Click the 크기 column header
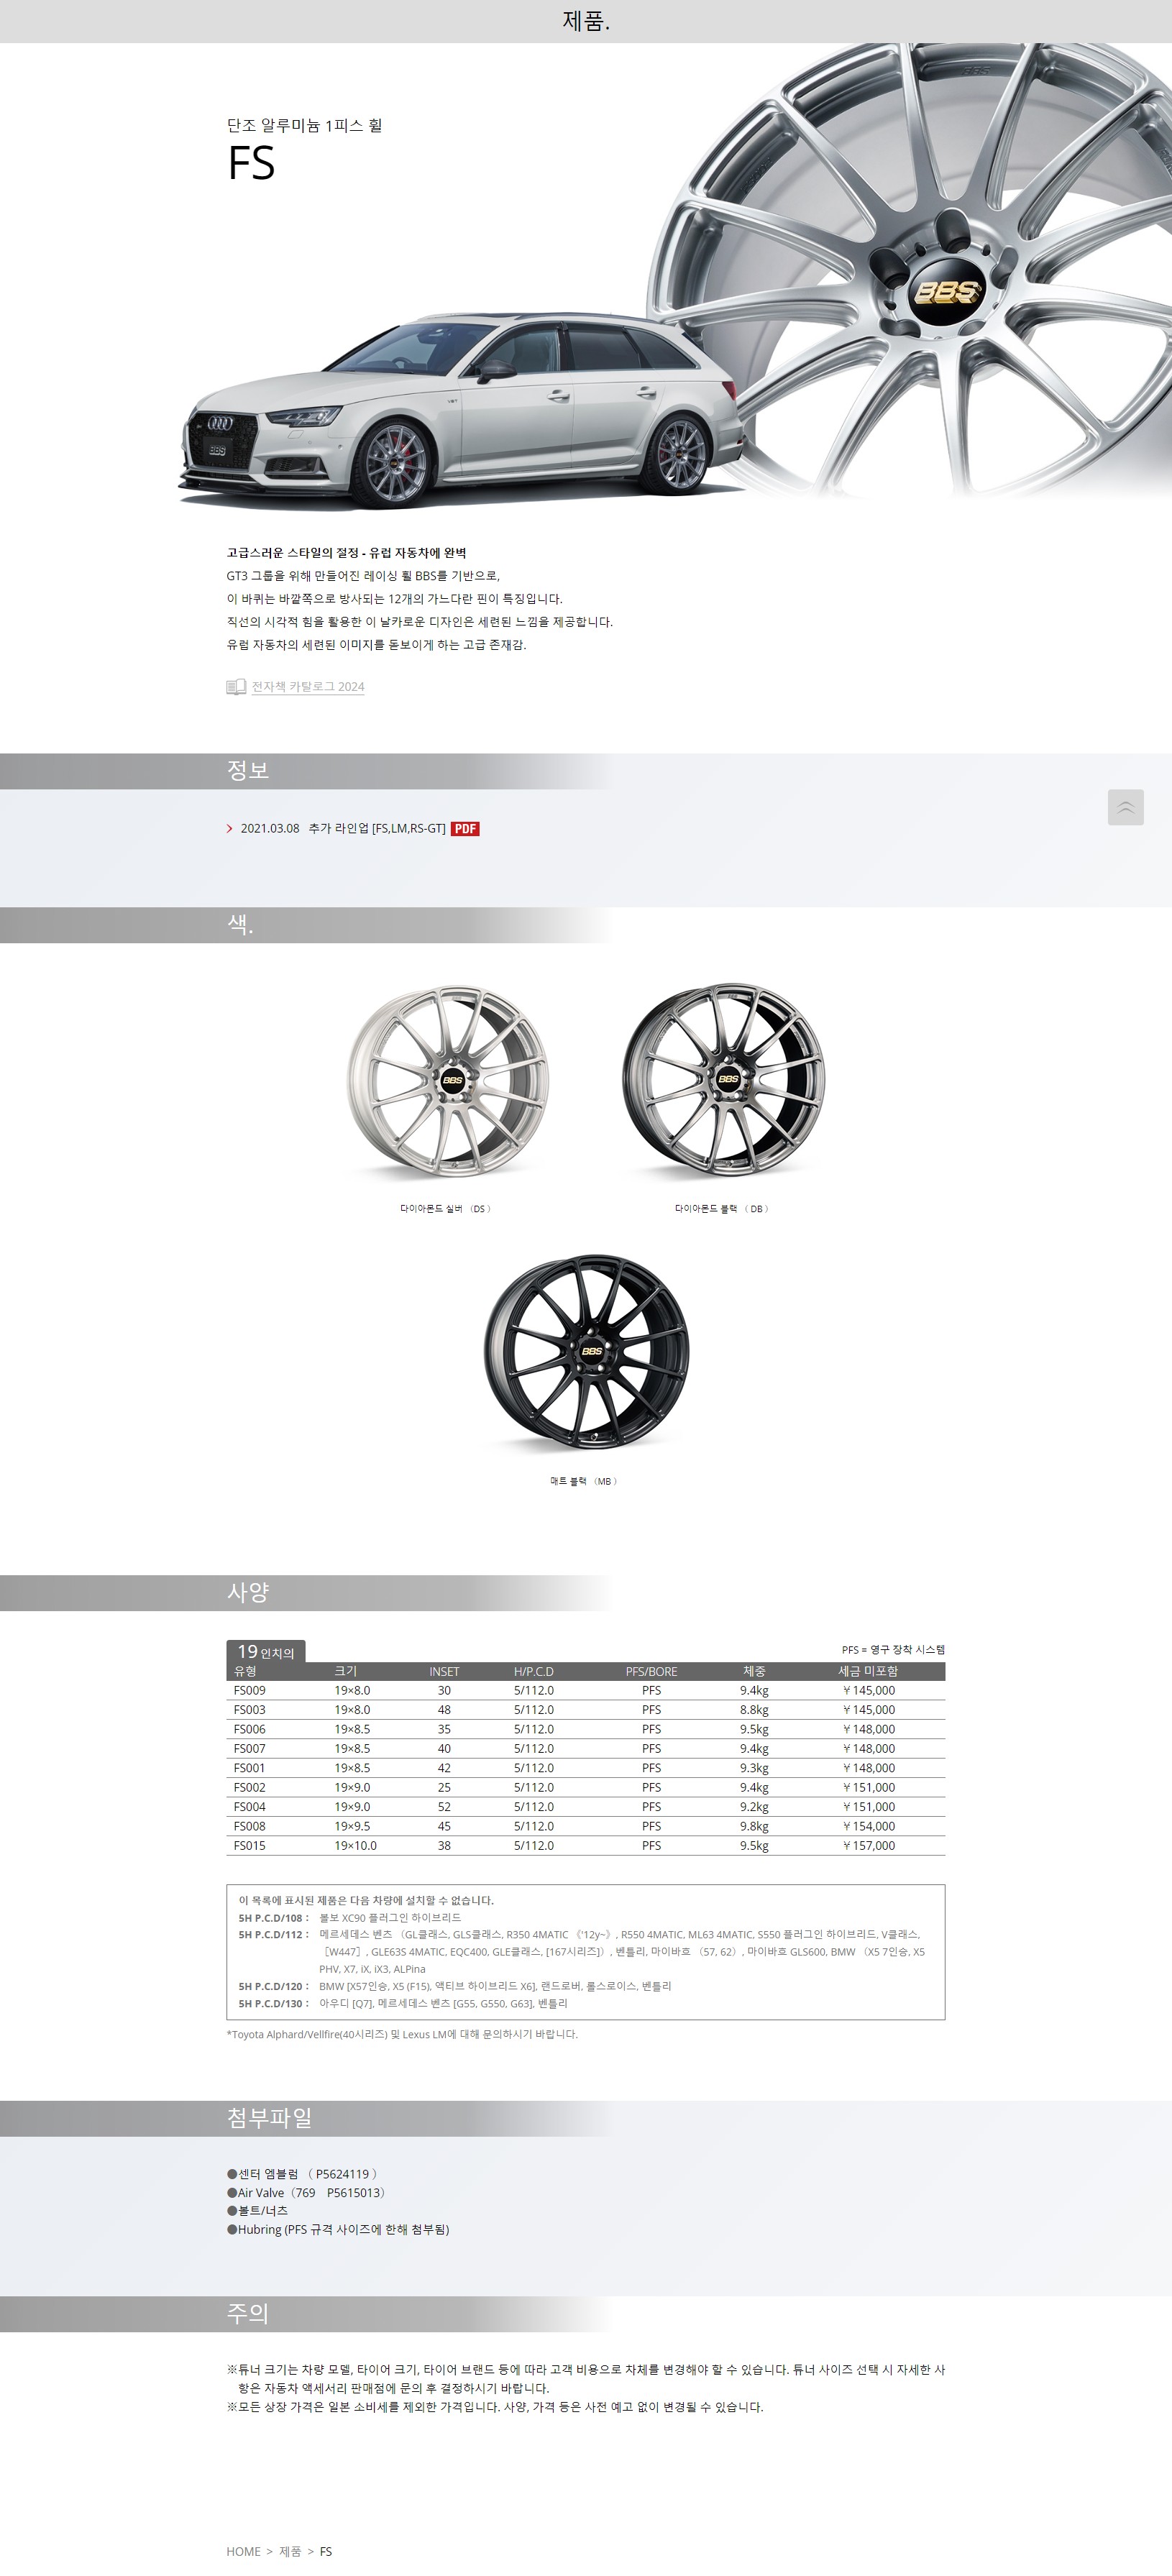1172x2576 pixels. click(345, 1671)
